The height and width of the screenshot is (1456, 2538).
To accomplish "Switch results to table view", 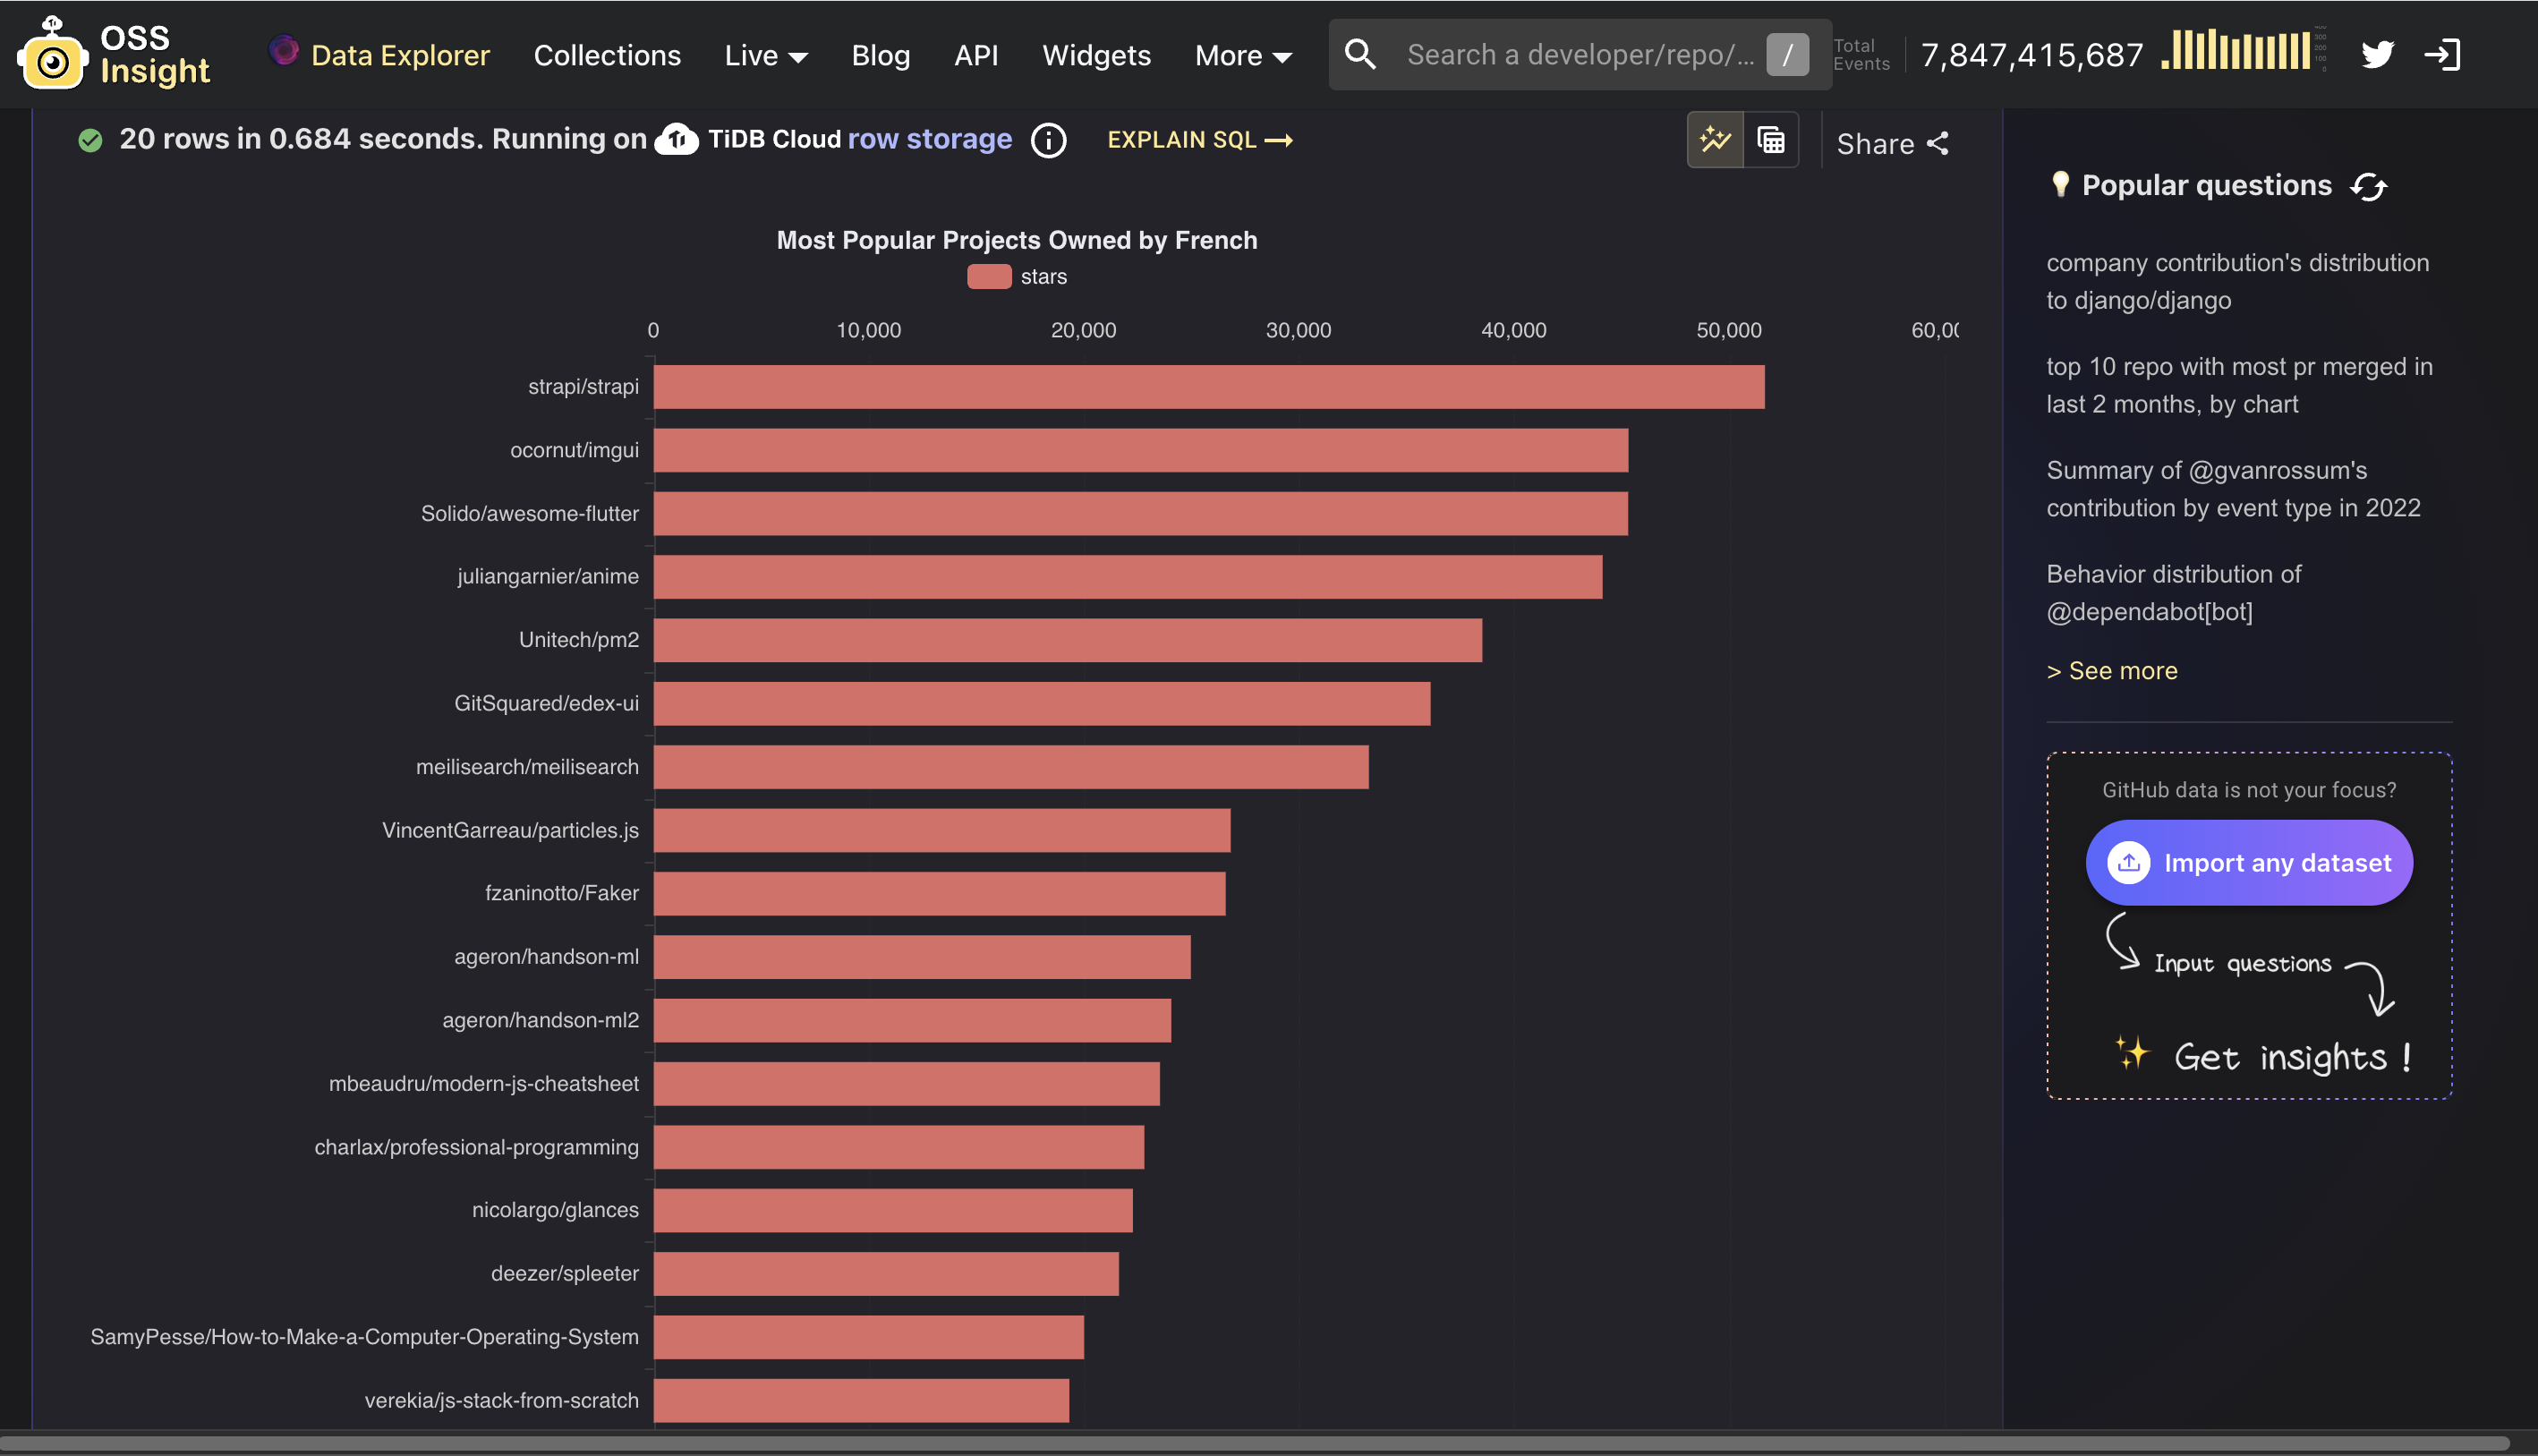I will pos(1770,140).
